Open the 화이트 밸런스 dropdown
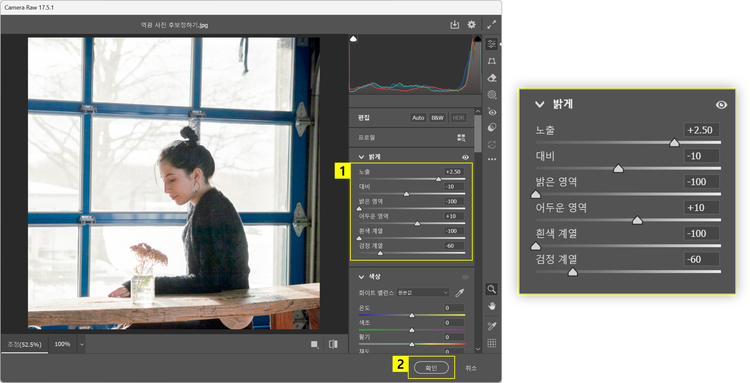750x383 pixels. (x=423, y=292)
